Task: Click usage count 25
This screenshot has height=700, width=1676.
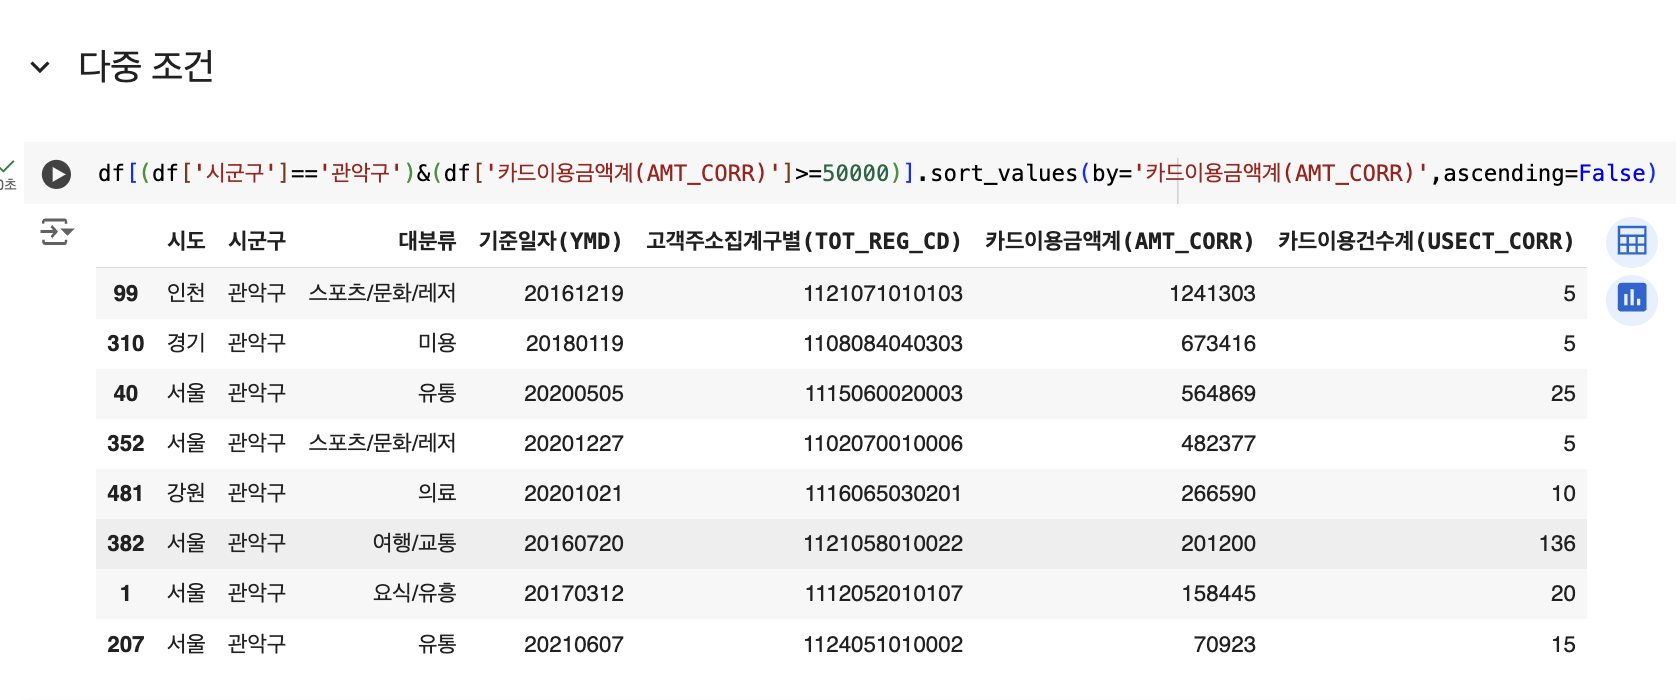Action: coord(1563,393)
